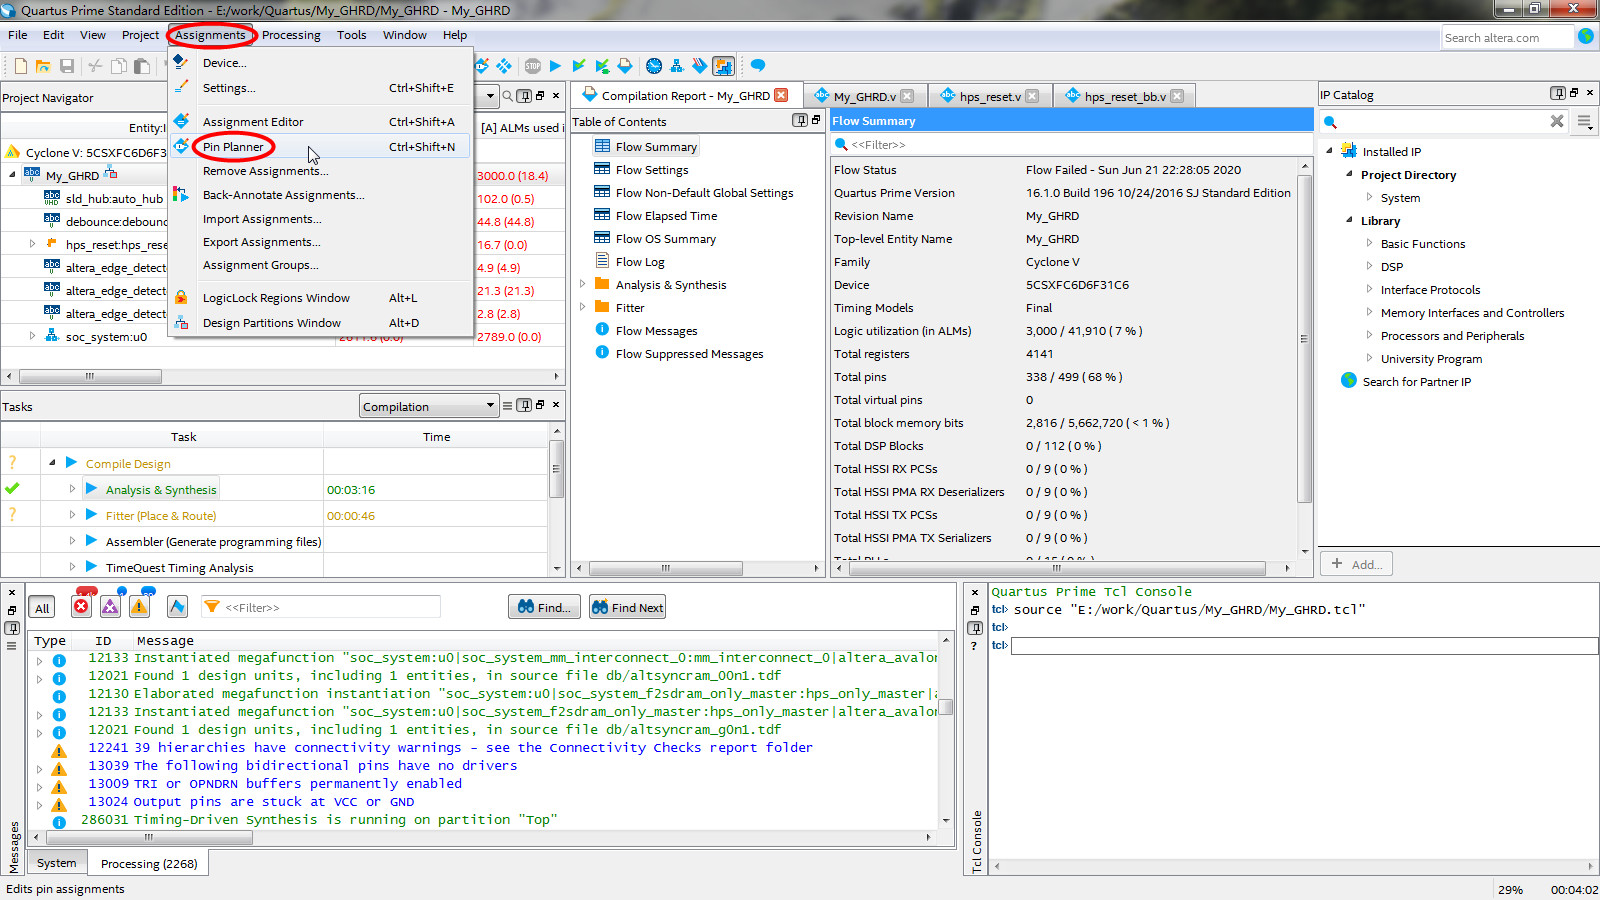
Task: Switch to the My_GHRD.v tab
Action: (865, 96)
